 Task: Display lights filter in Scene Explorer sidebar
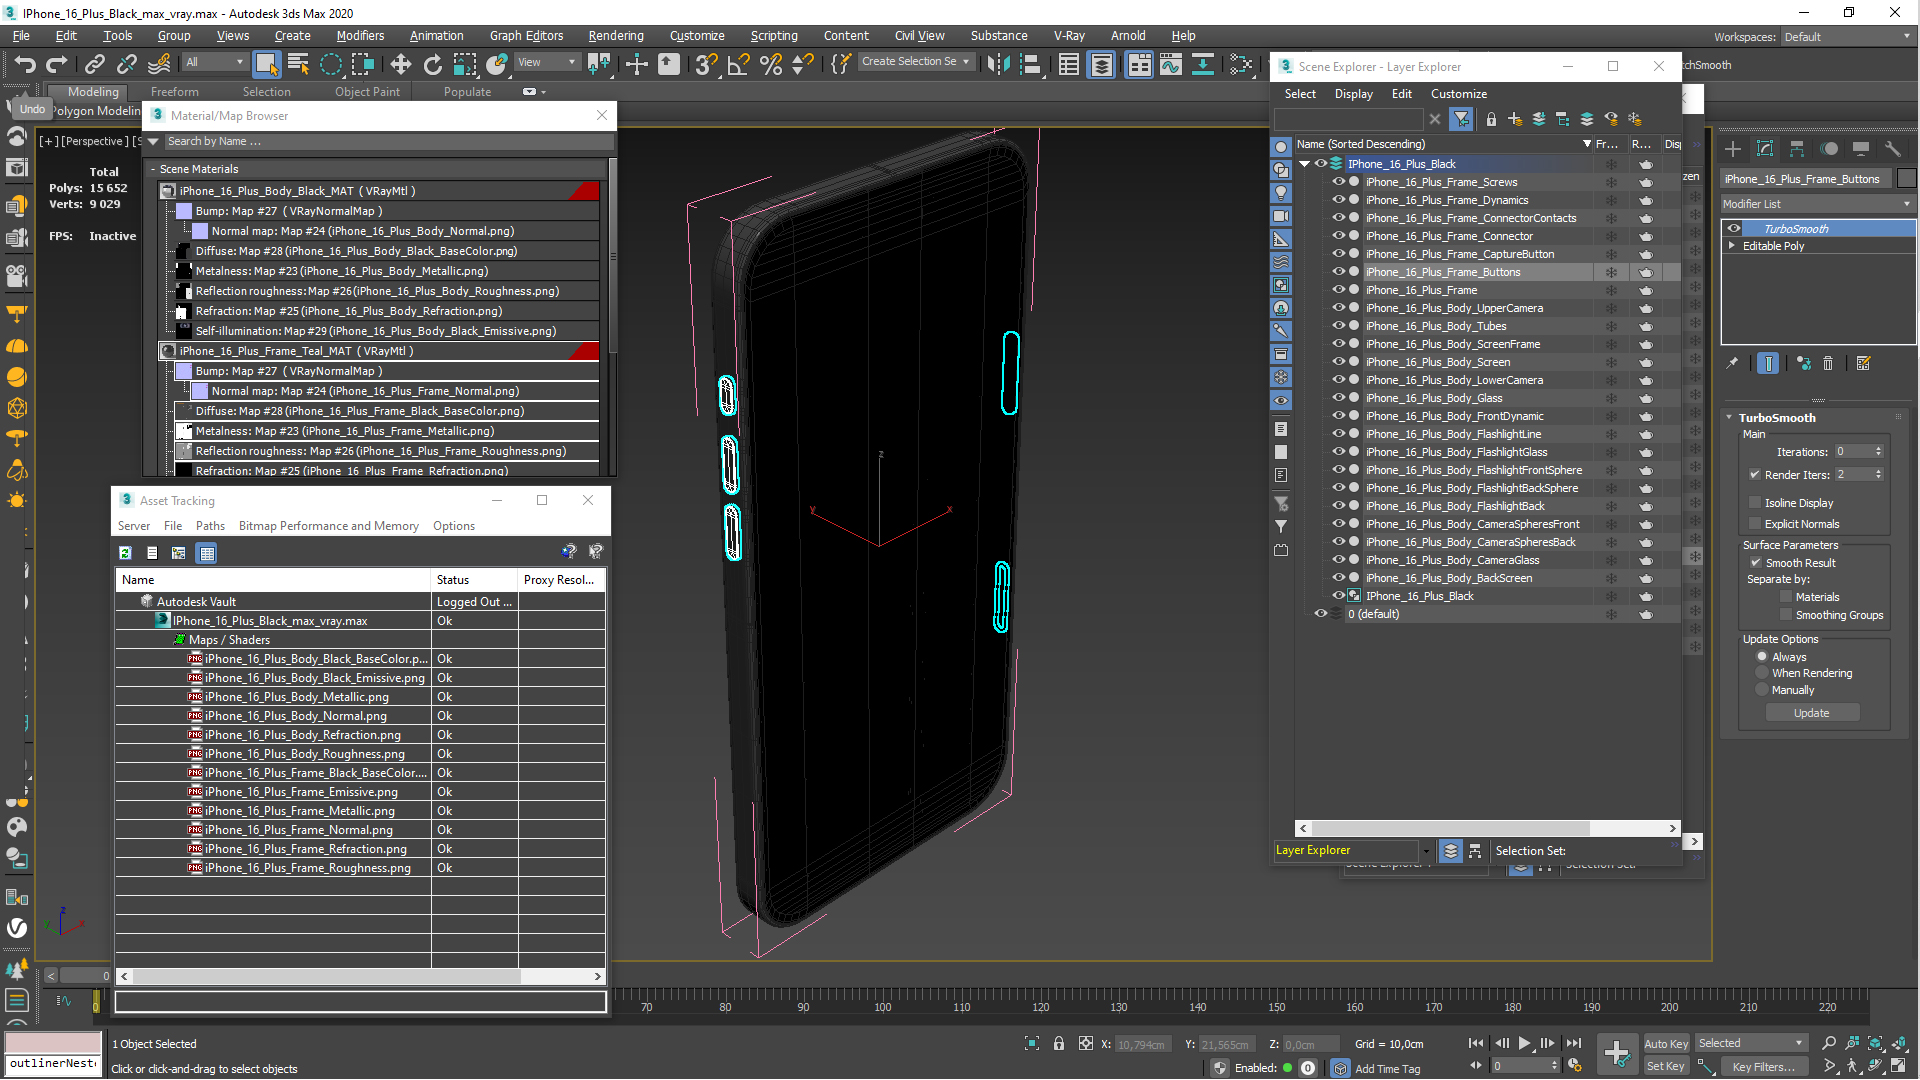point(1281,193)
